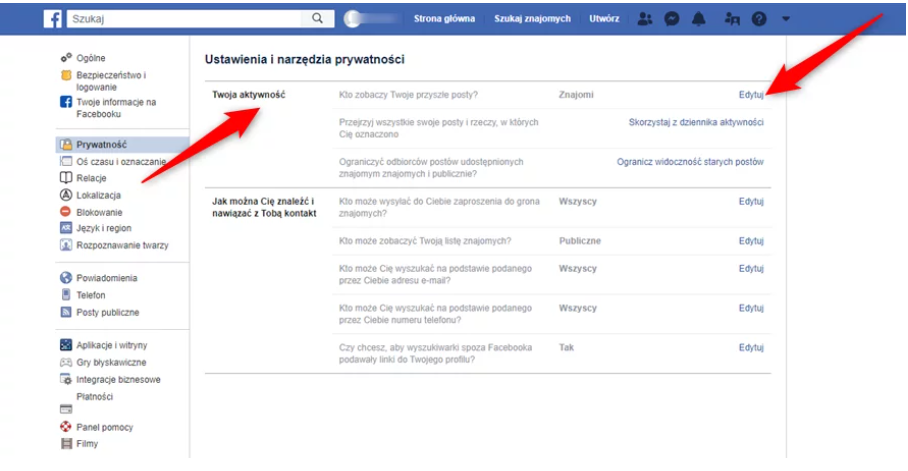The height and width of the screenshot is (471, 908).
Task: Click the 'Twoja aktywność' heading
Action: (249, 95)
